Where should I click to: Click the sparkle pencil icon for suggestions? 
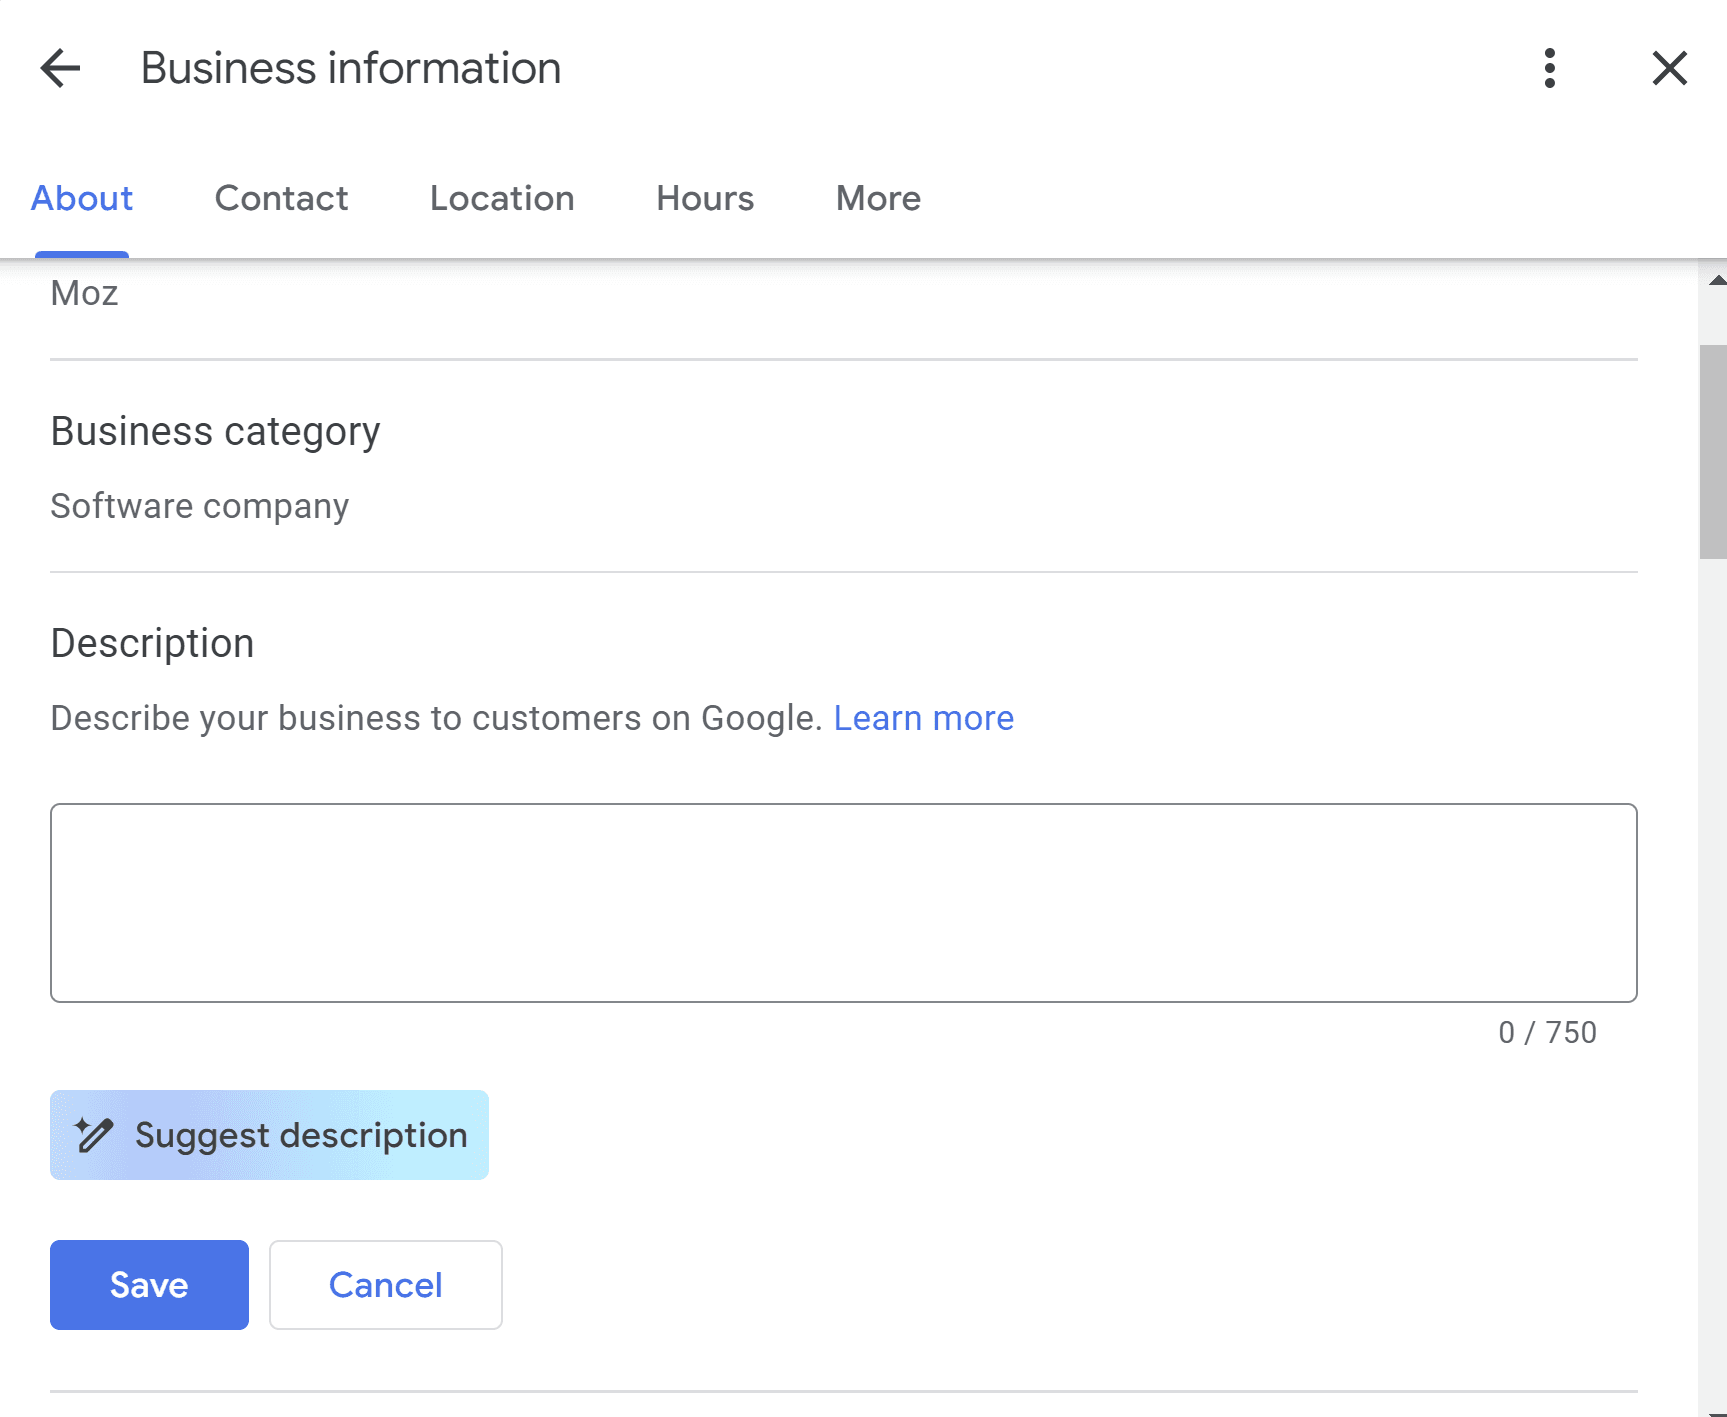(x=94, y=1135)
